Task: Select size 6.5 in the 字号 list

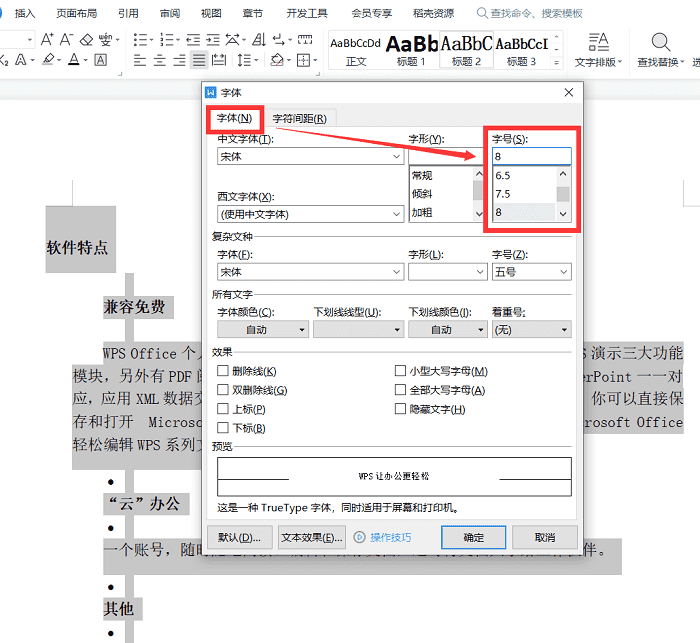Action: (x=524, y=175)
